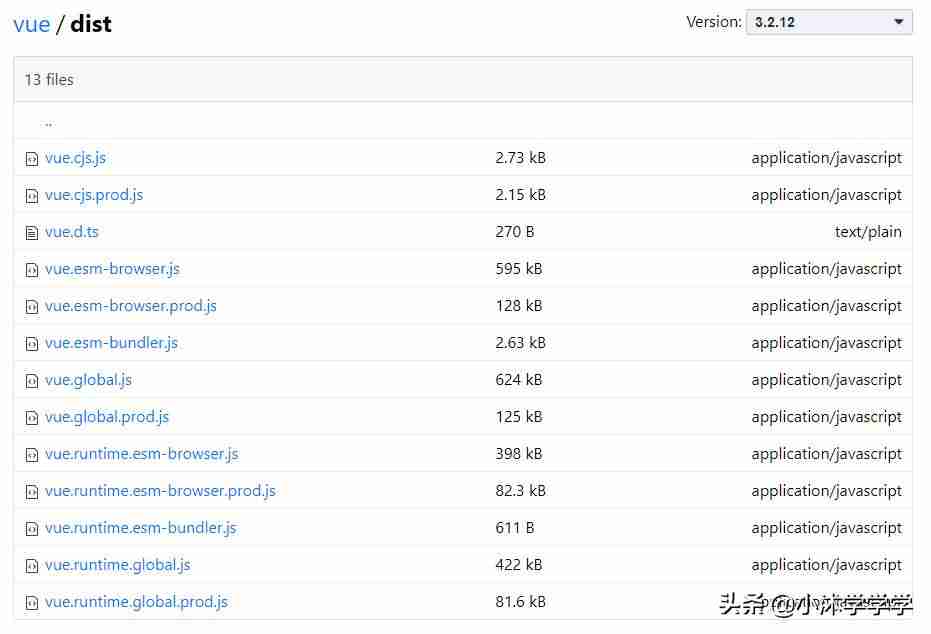931x634 pixels.
Task: Go to the vue package root breadcrumb
Action: pos(31,24)
